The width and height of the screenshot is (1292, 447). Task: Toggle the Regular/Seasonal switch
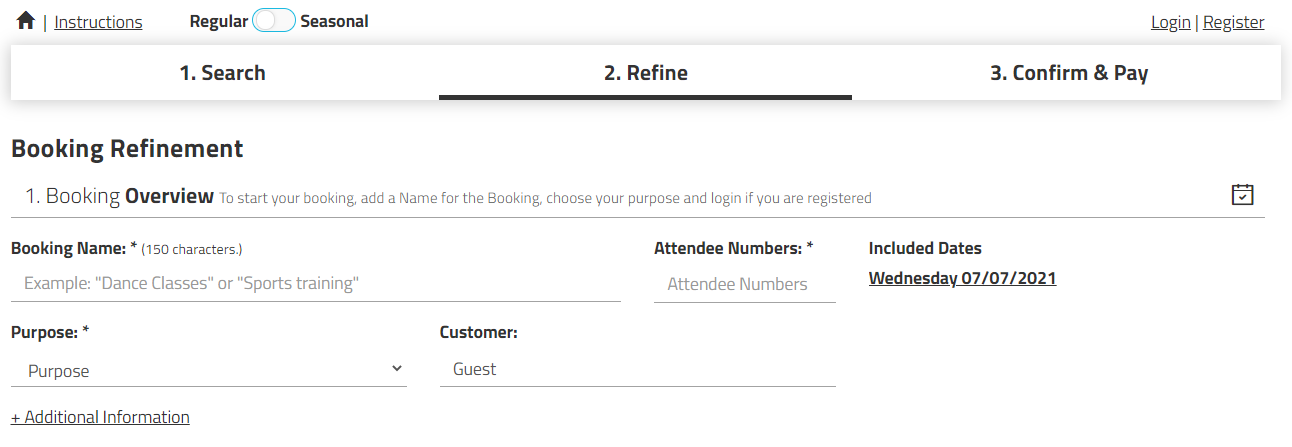[x=273, y=21]
